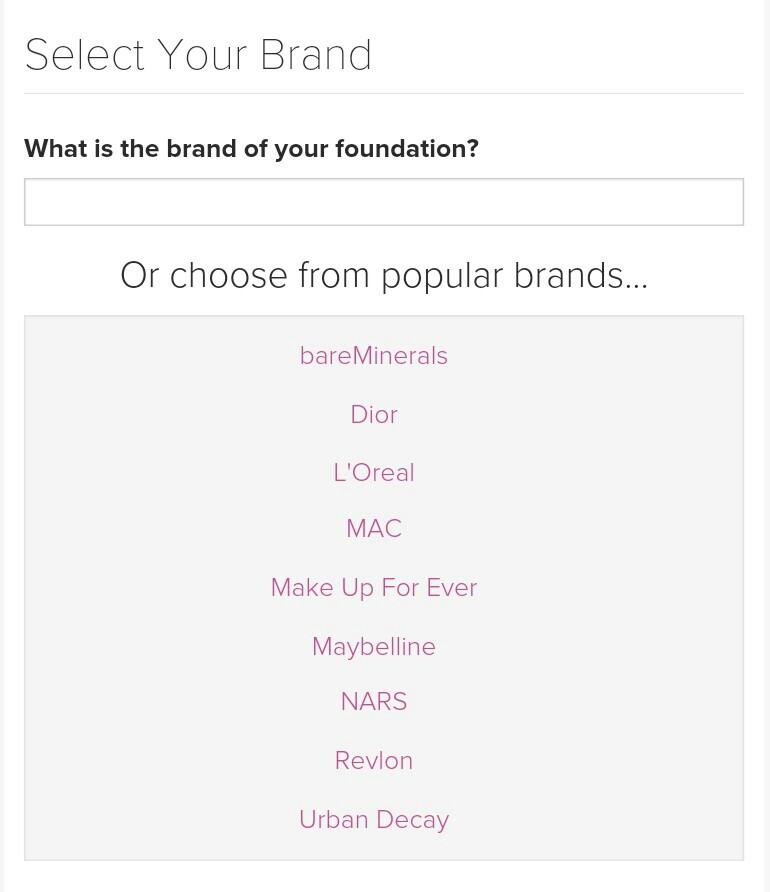Image resolution: width=770 pixels, height=892 pixels.
Task: Tap the last brand in the popular list
Action: (x=374, y=820)
